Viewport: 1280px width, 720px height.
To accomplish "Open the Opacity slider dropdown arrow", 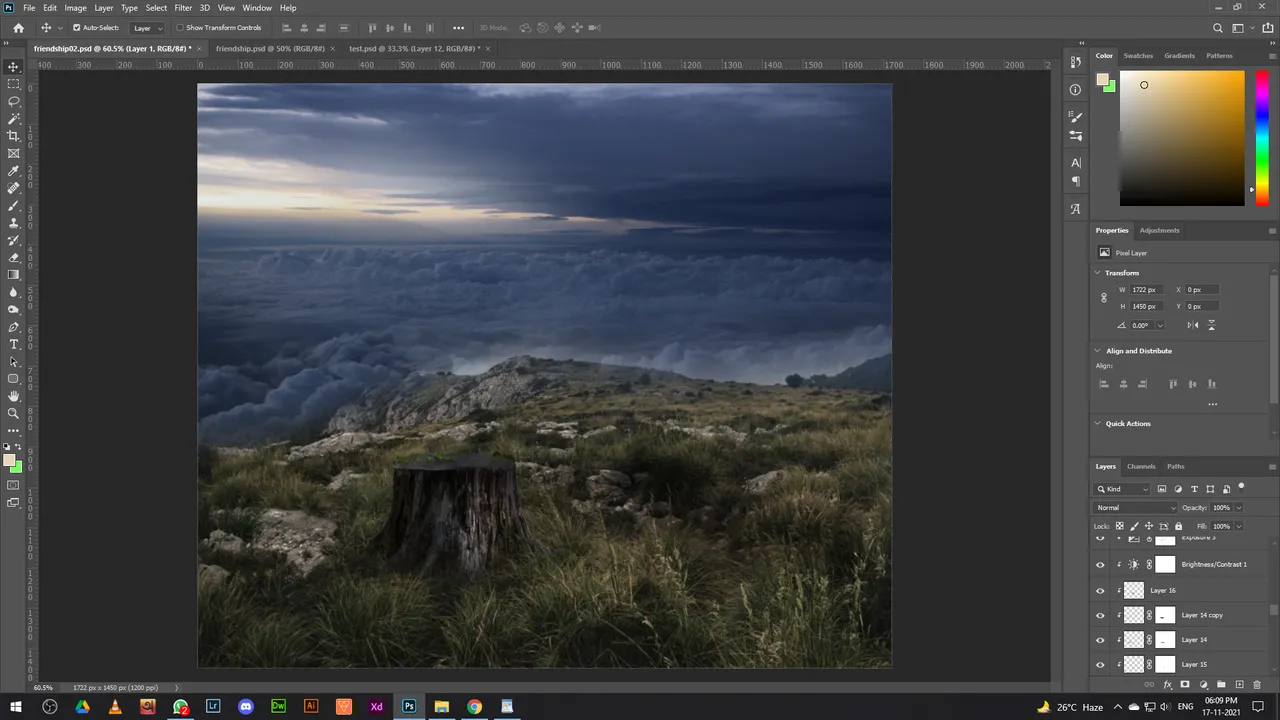I will [x=1238, y=508].
